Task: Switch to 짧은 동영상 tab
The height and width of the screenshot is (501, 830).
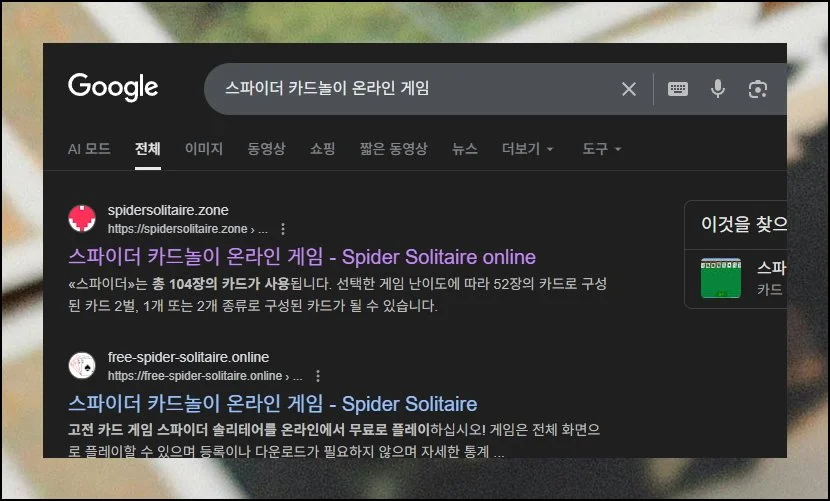Action: 393,149
